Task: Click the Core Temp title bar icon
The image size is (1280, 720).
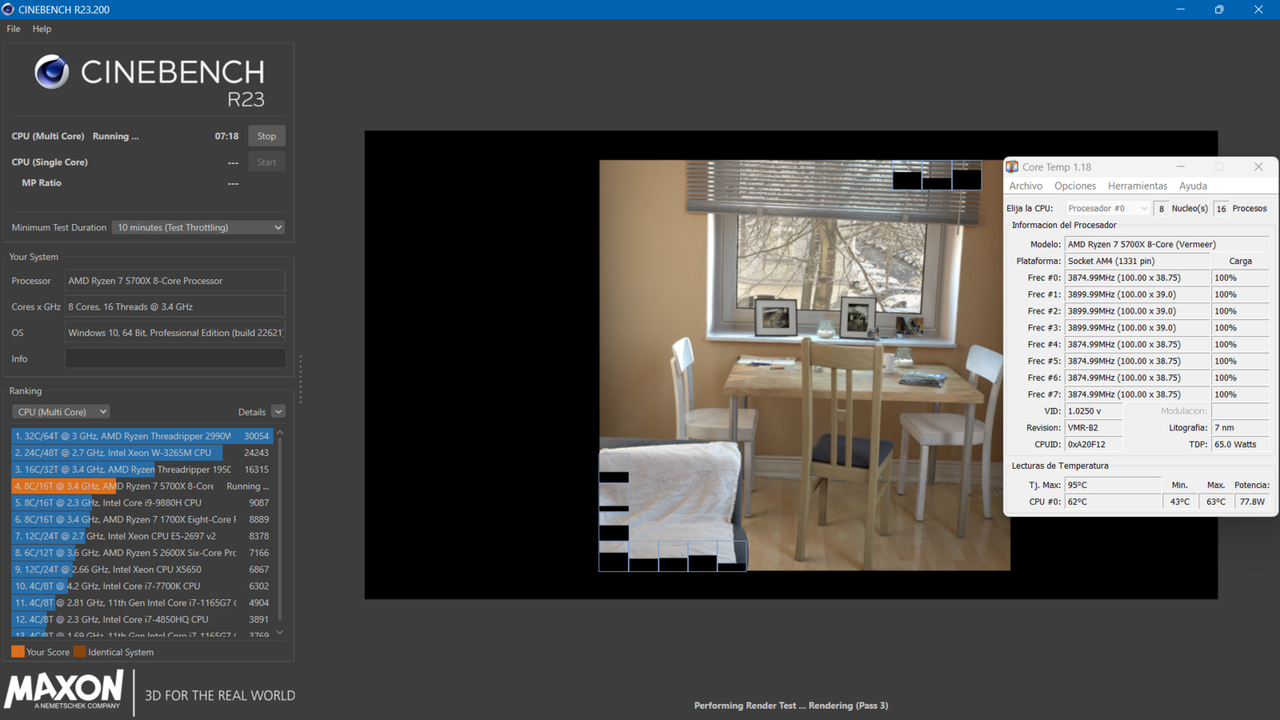Action: pyautogui.click(x=1013, y=167)
